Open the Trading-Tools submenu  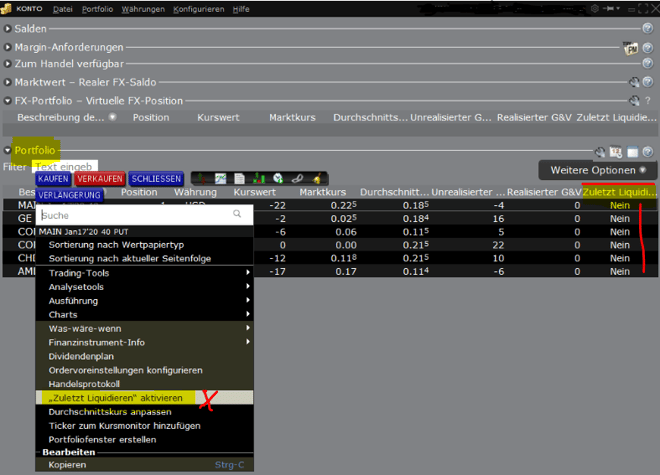(x=144, y=273)
